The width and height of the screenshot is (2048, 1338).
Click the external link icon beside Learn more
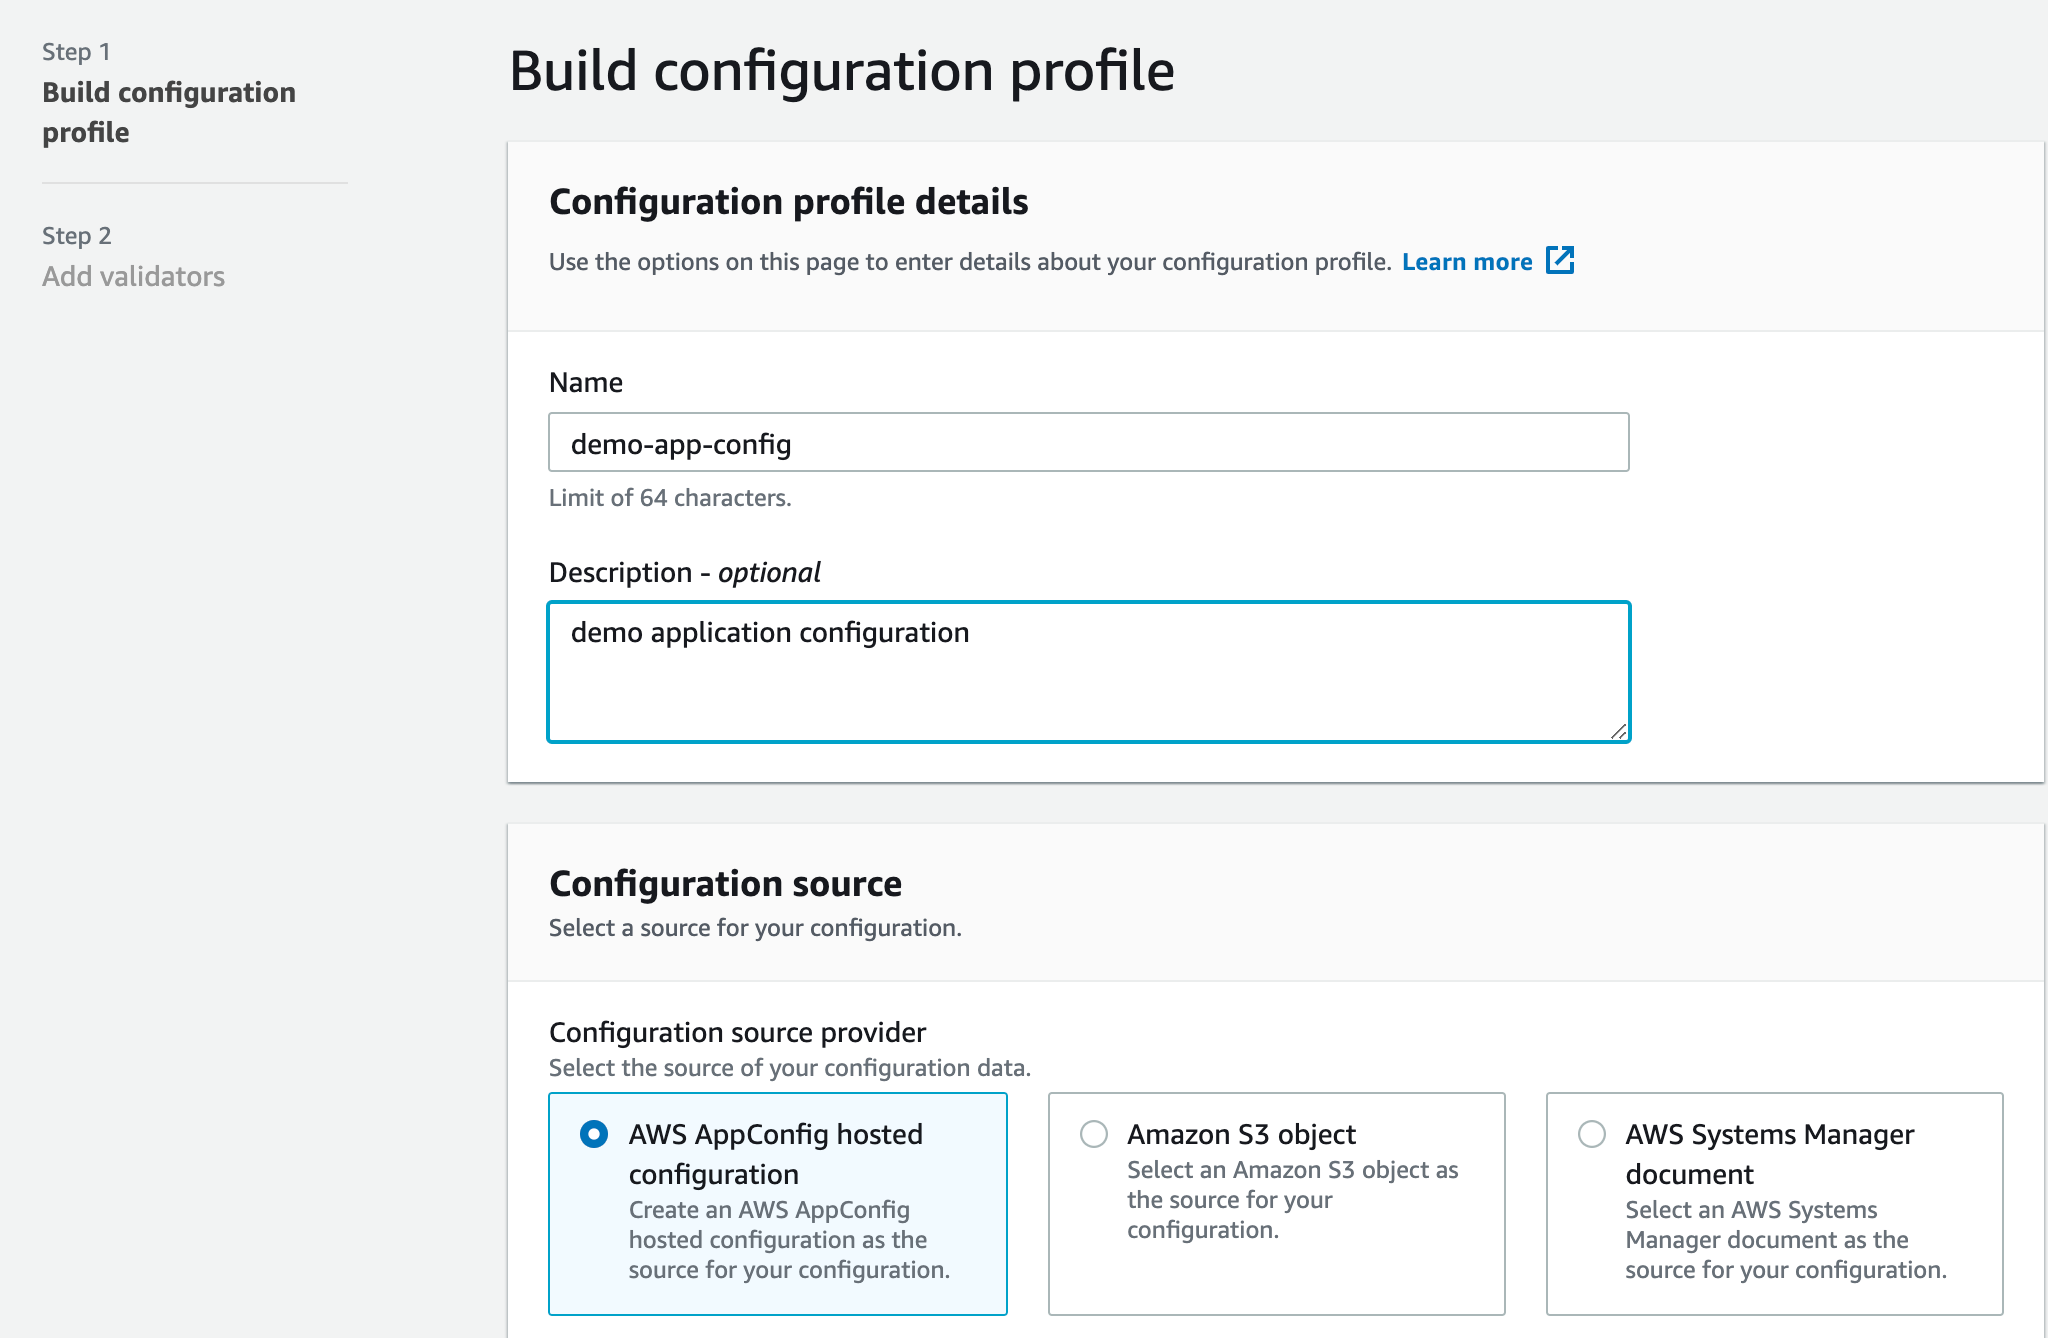pos(1560,260)
